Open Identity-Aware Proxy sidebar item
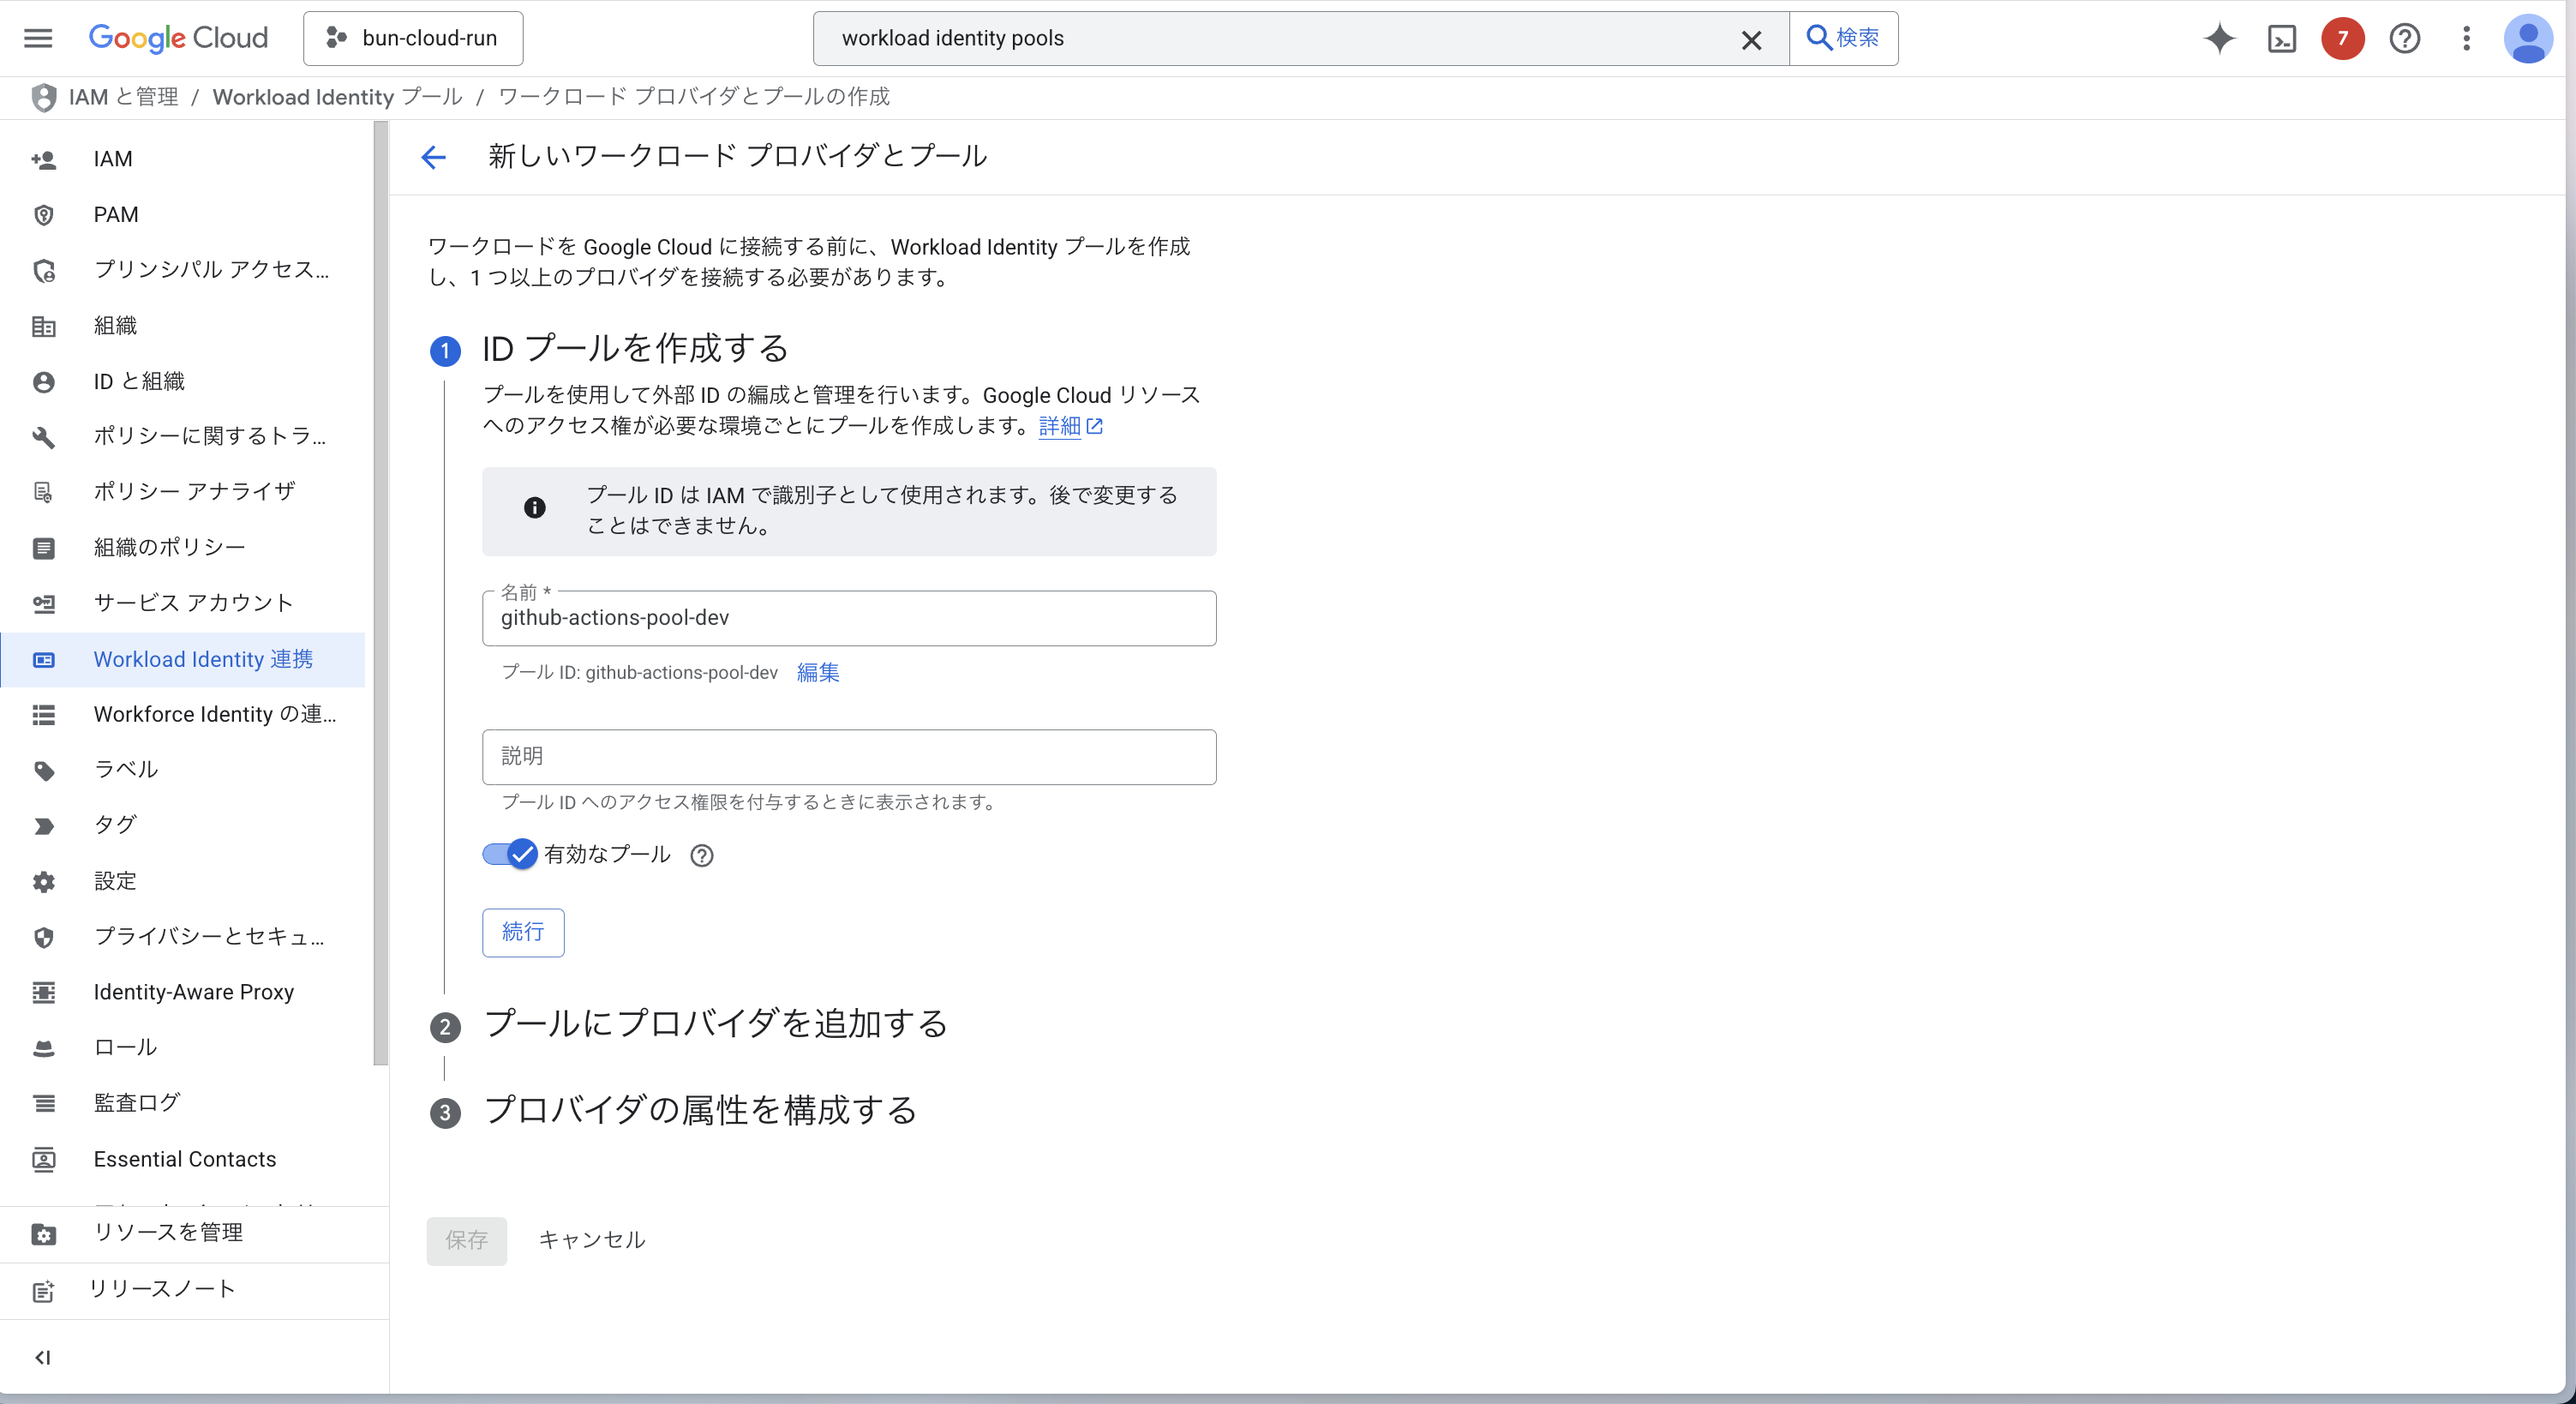Image resolution: width=2576 pixels, height=1404 pixels. point(193,992)
